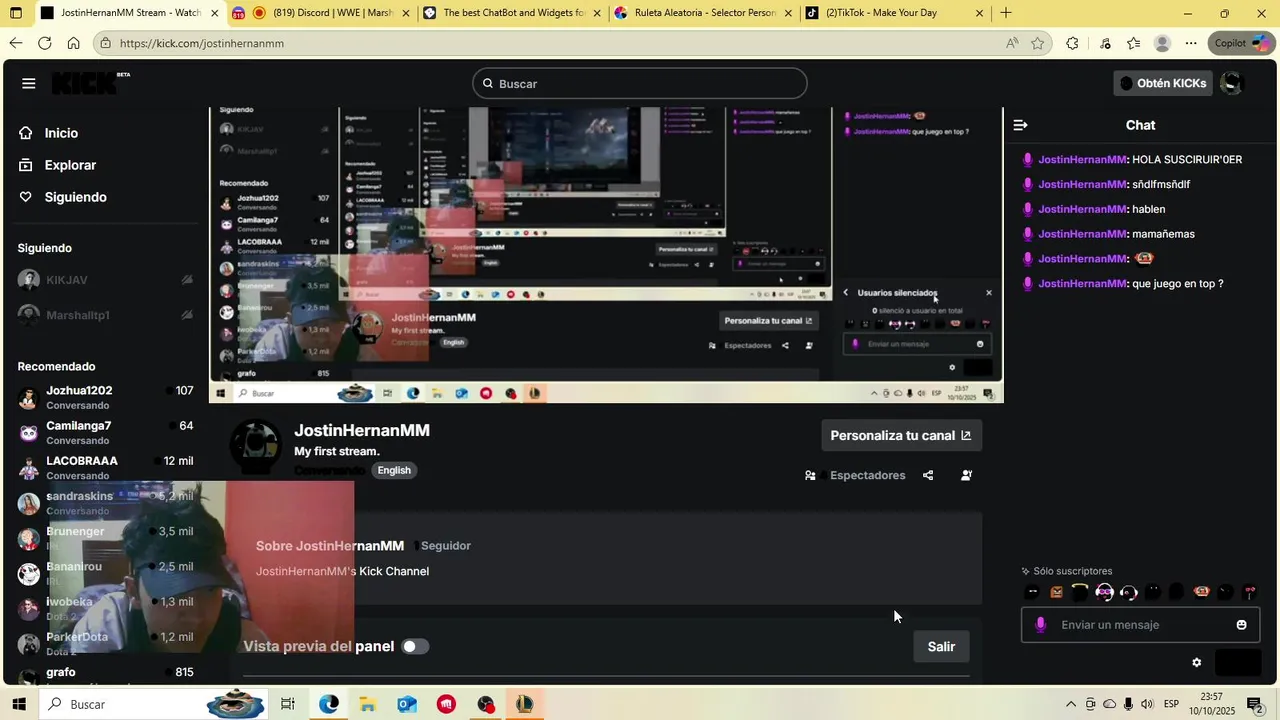Click the Obtén KICKs button
Screen dimensions: 1280x720
click(1163, 83)
